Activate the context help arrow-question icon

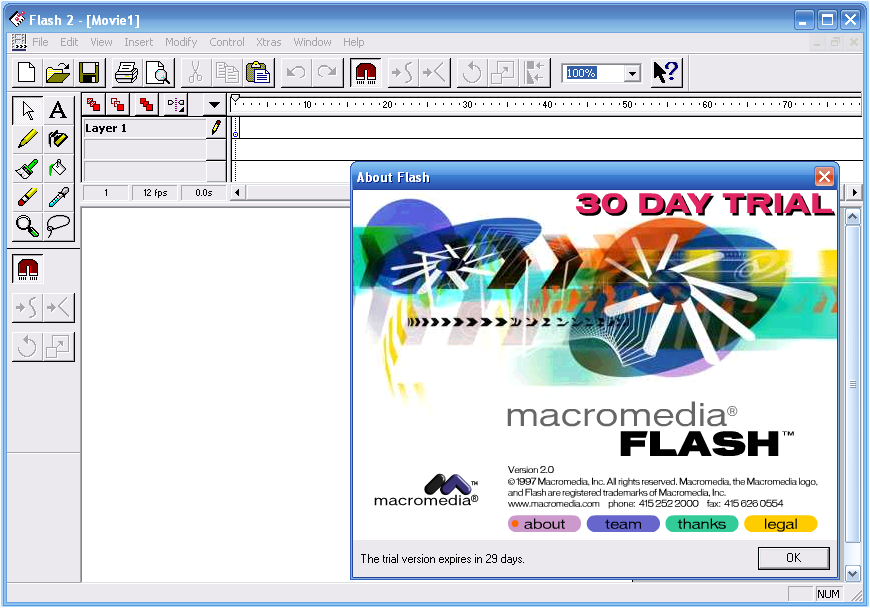[x=666, y=73]
